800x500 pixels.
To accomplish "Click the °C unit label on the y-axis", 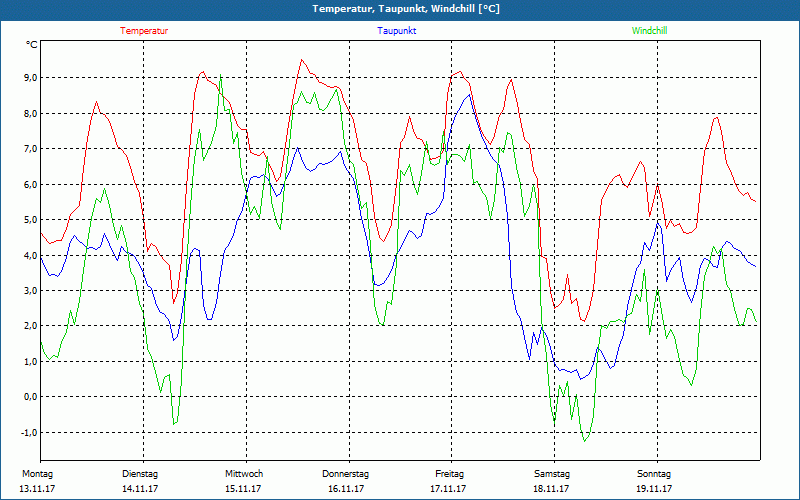I will pyautogui.click(x=32, y=45).
